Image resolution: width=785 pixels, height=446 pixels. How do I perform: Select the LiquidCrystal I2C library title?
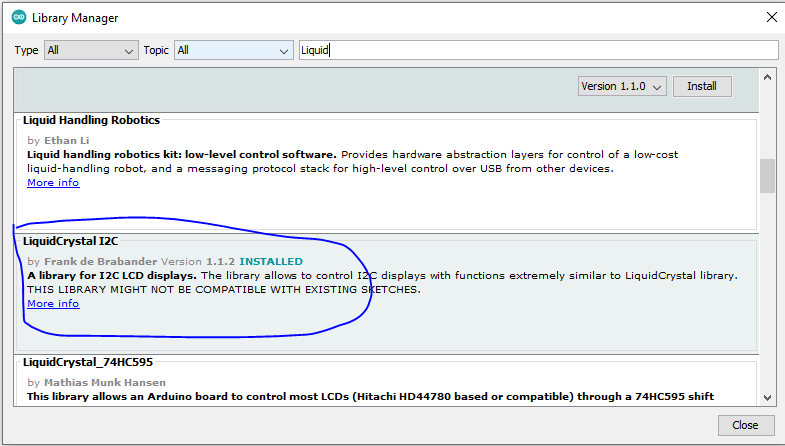pos(71,241)
